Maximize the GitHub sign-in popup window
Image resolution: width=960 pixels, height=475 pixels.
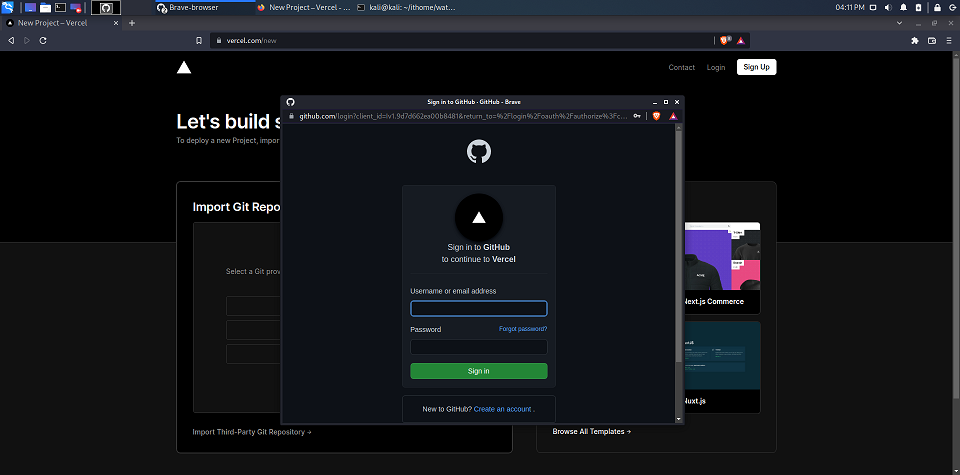tap(666, 102)
